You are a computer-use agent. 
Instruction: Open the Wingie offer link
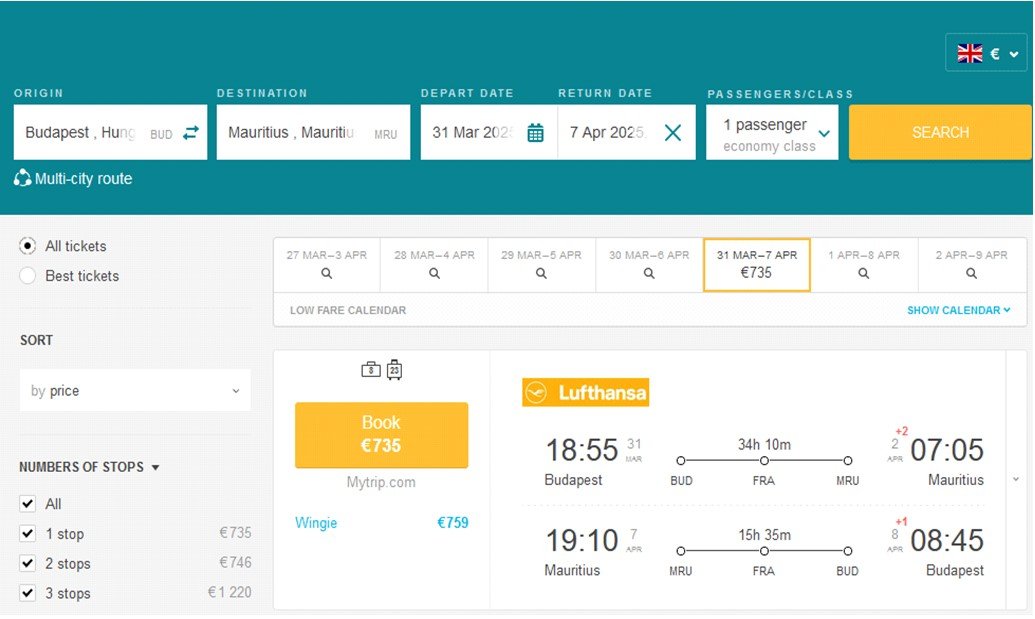pyautogui.click(x=316, y=523)
